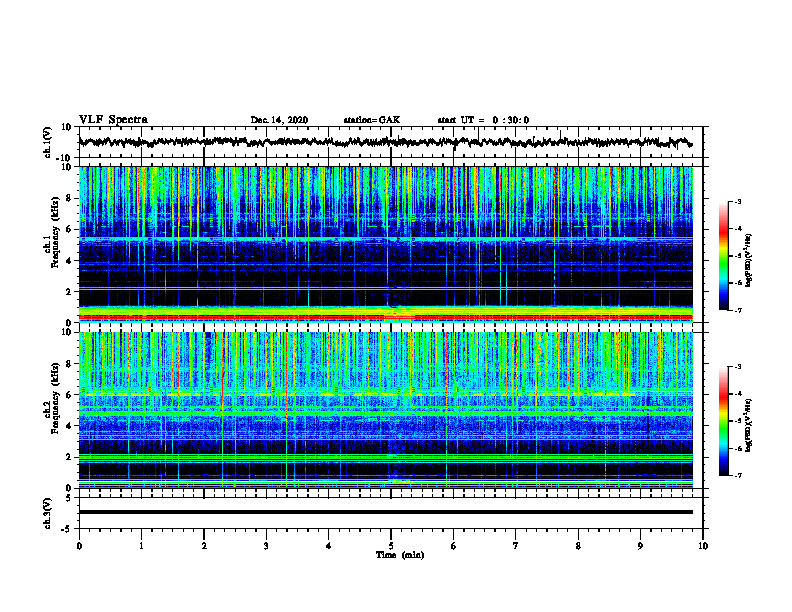Click the 'Time (min)' axis title
The height and width of the screenshot is (612, 792).
coord(400,555)
